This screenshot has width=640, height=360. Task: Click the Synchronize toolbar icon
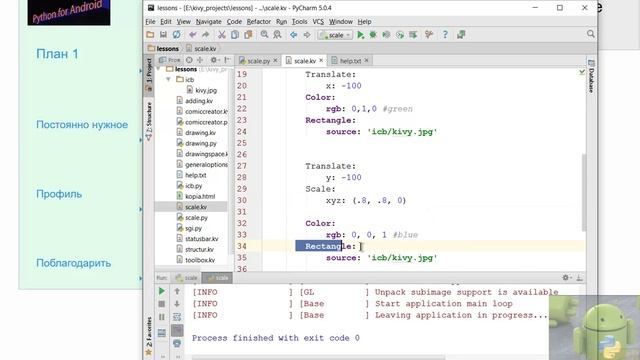[x=176, y=35]
